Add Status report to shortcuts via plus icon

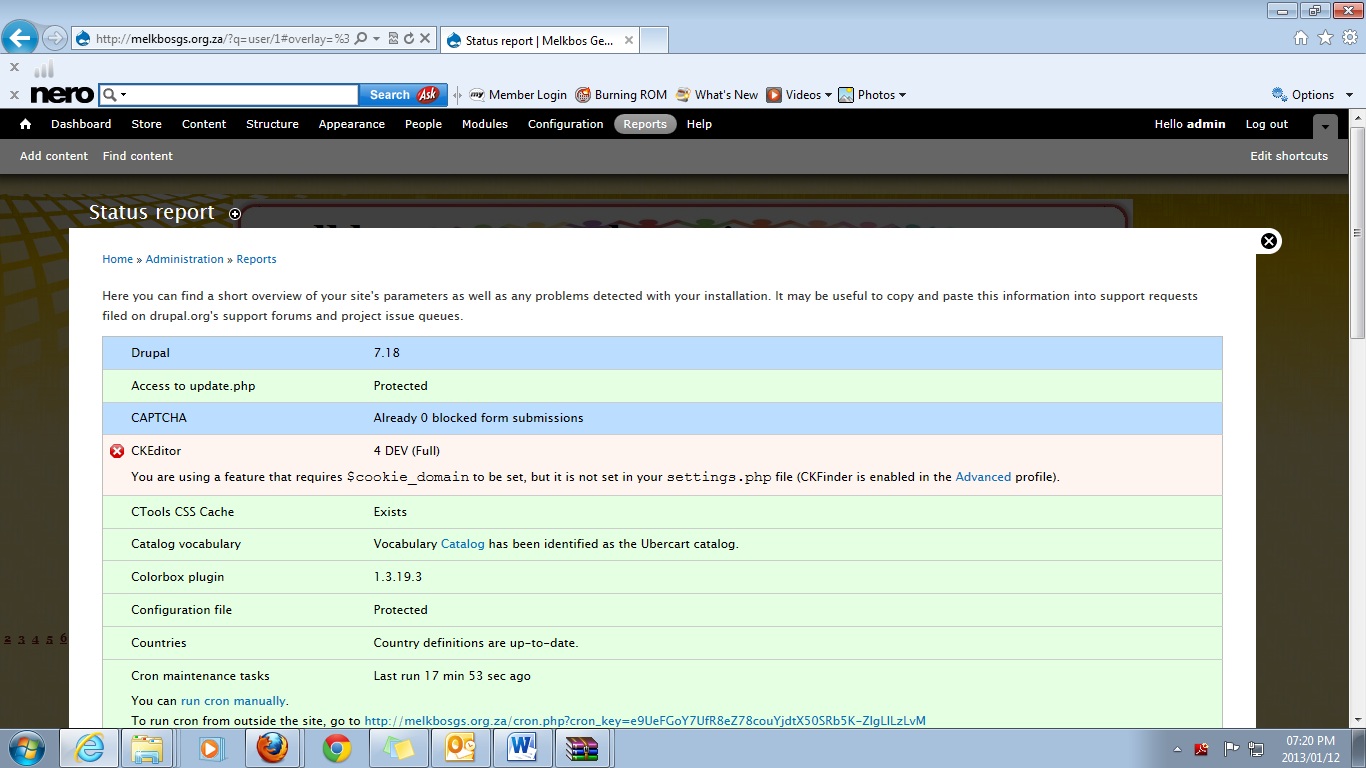point(235,213)
